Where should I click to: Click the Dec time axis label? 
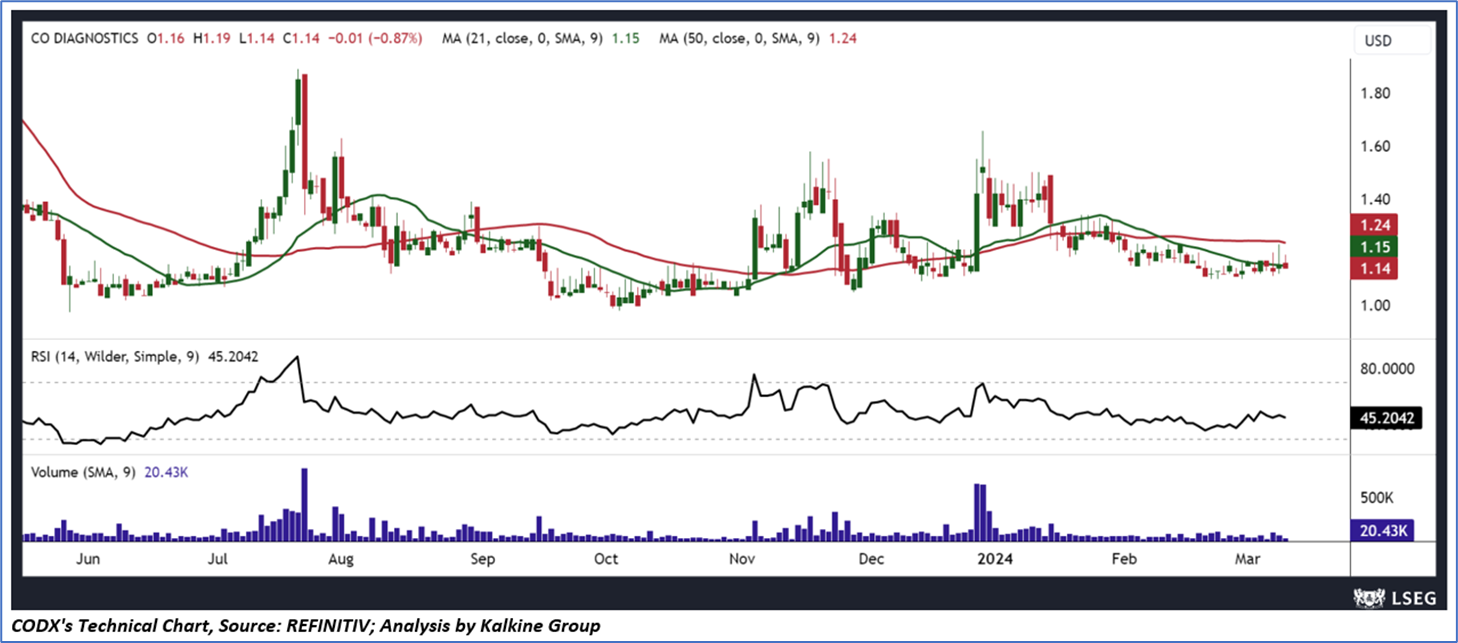(872, 559)
